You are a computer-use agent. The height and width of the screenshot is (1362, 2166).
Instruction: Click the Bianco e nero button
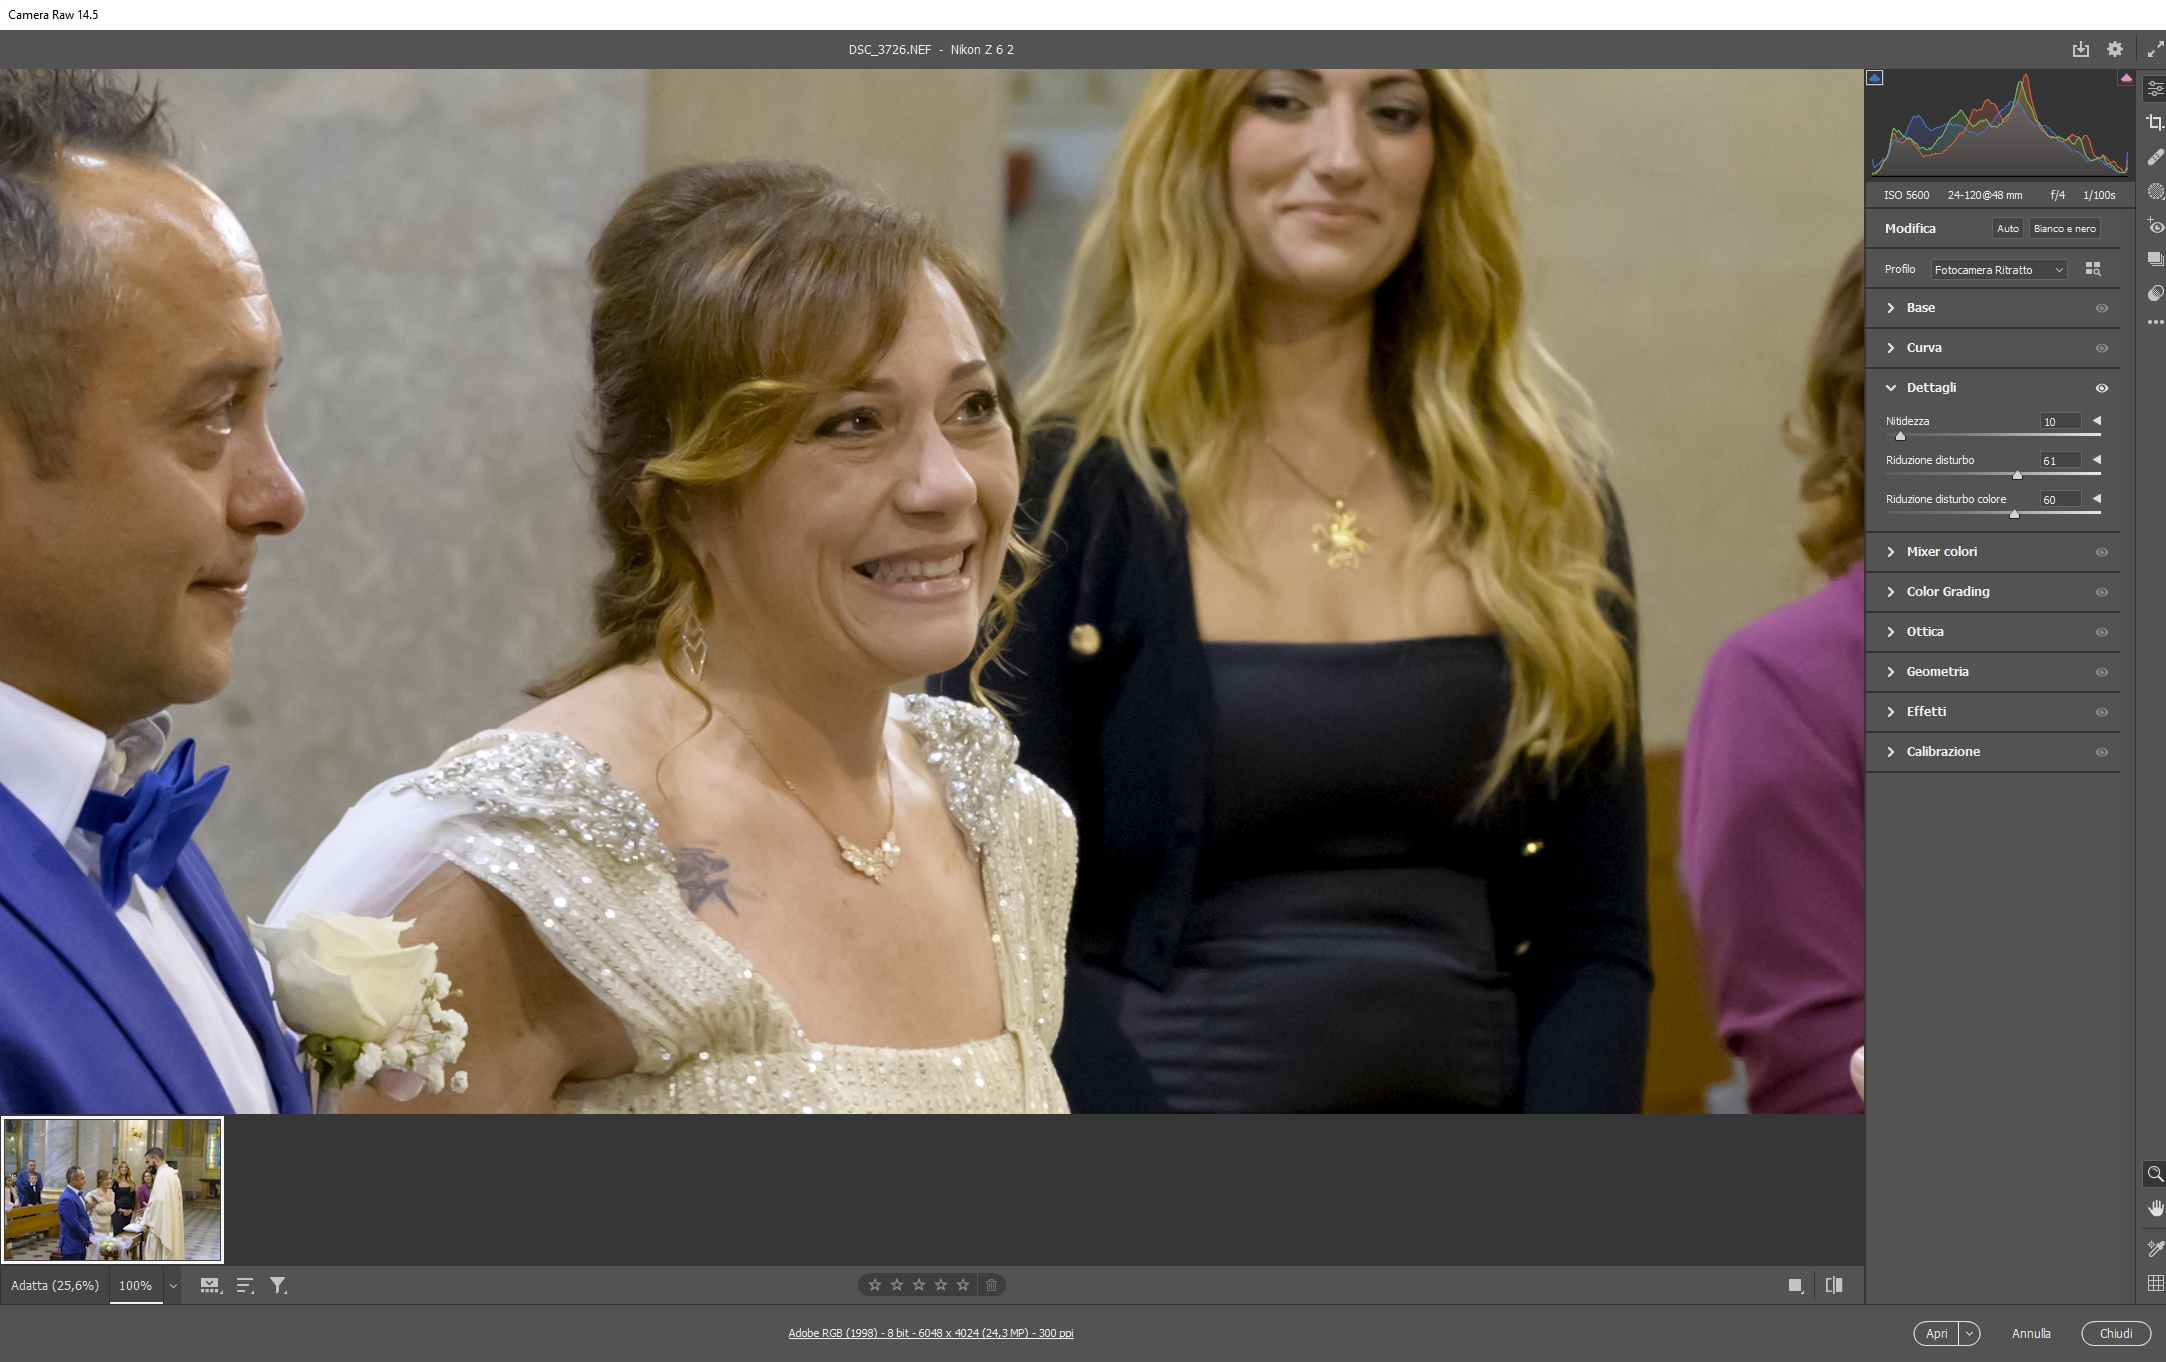tap(2064, 229)
